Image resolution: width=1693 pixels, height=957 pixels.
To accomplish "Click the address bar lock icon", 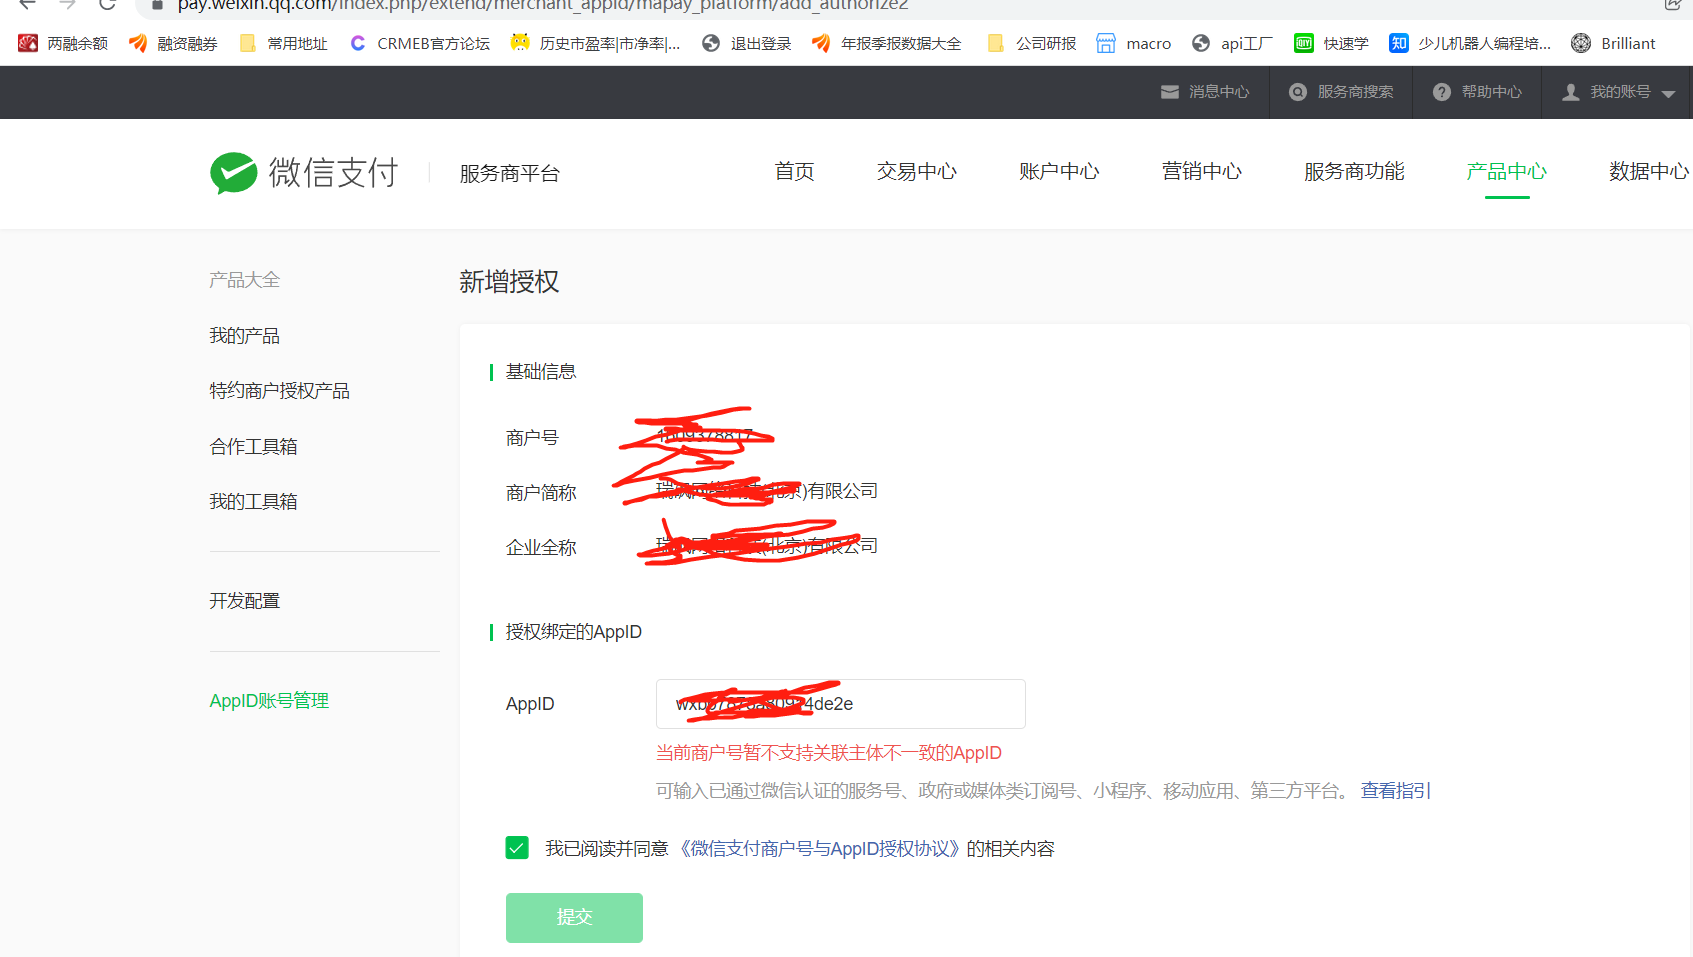I will tap(157, 5).
